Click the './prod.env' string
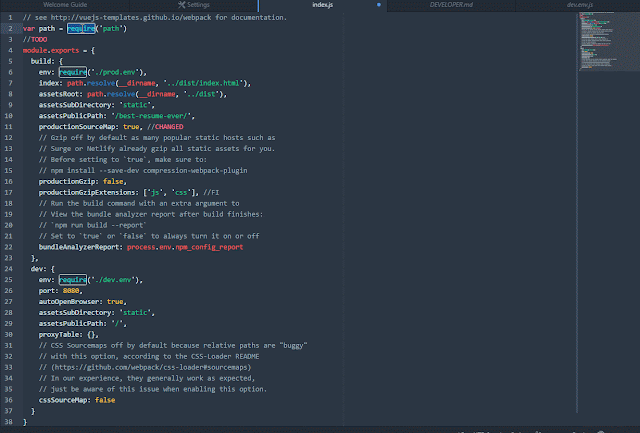This screenshot has height=433, width=640. click(115, 72)
